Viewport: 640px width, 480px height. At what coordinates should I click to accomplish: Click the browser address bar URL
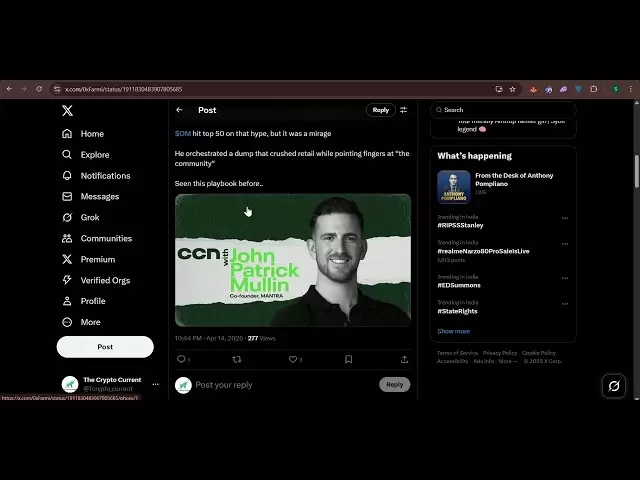123,89
